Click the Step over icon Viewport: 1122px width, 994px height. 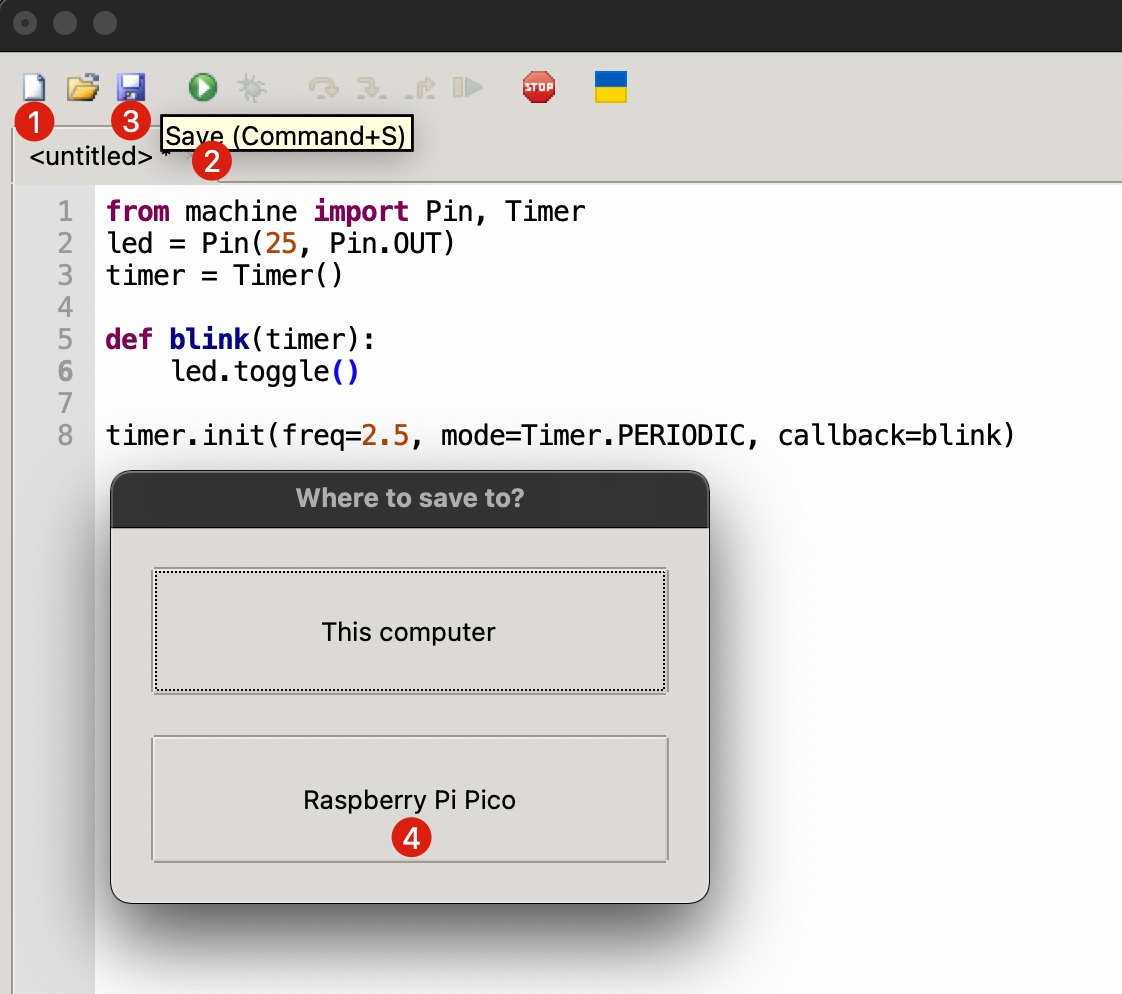pyautogui.click(x=323, y=88)
